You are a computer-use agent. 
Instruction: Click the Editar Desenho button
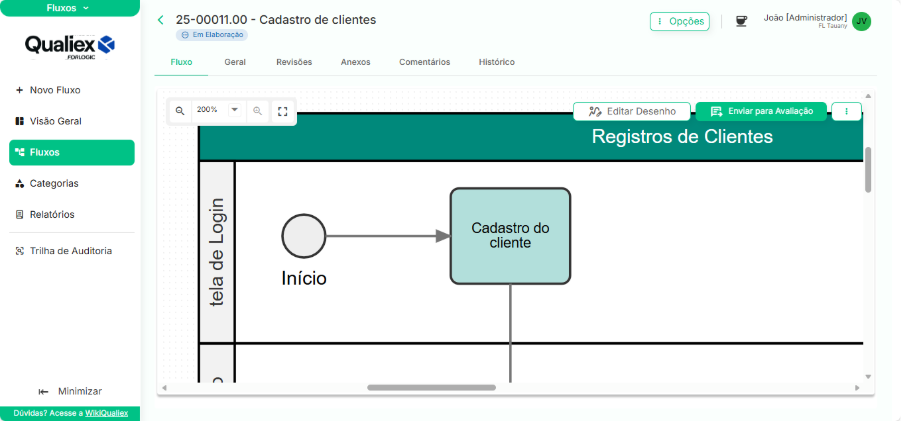(632, 111)
